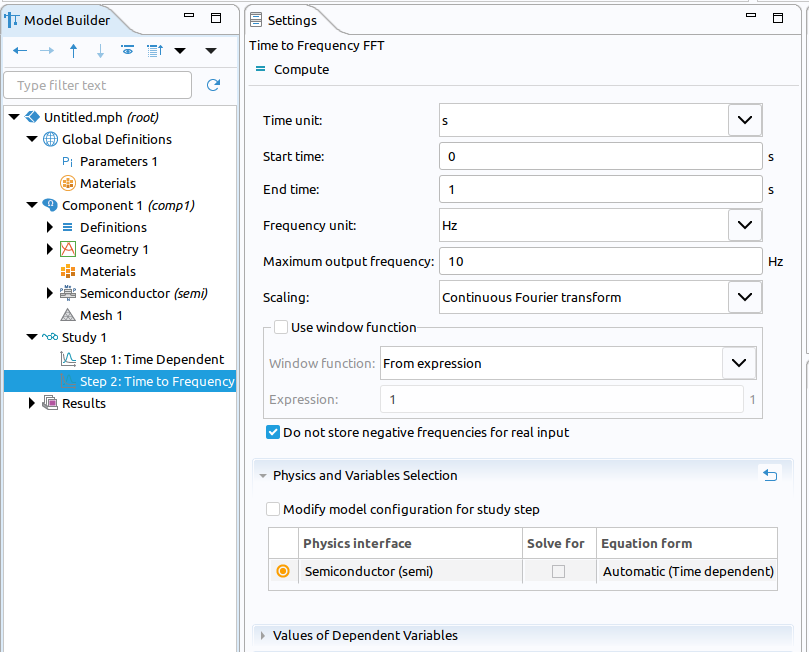Open the Frequency unit dropdown
The width and height of the screenshot is (809, 652).
click(x=745, y=225)
